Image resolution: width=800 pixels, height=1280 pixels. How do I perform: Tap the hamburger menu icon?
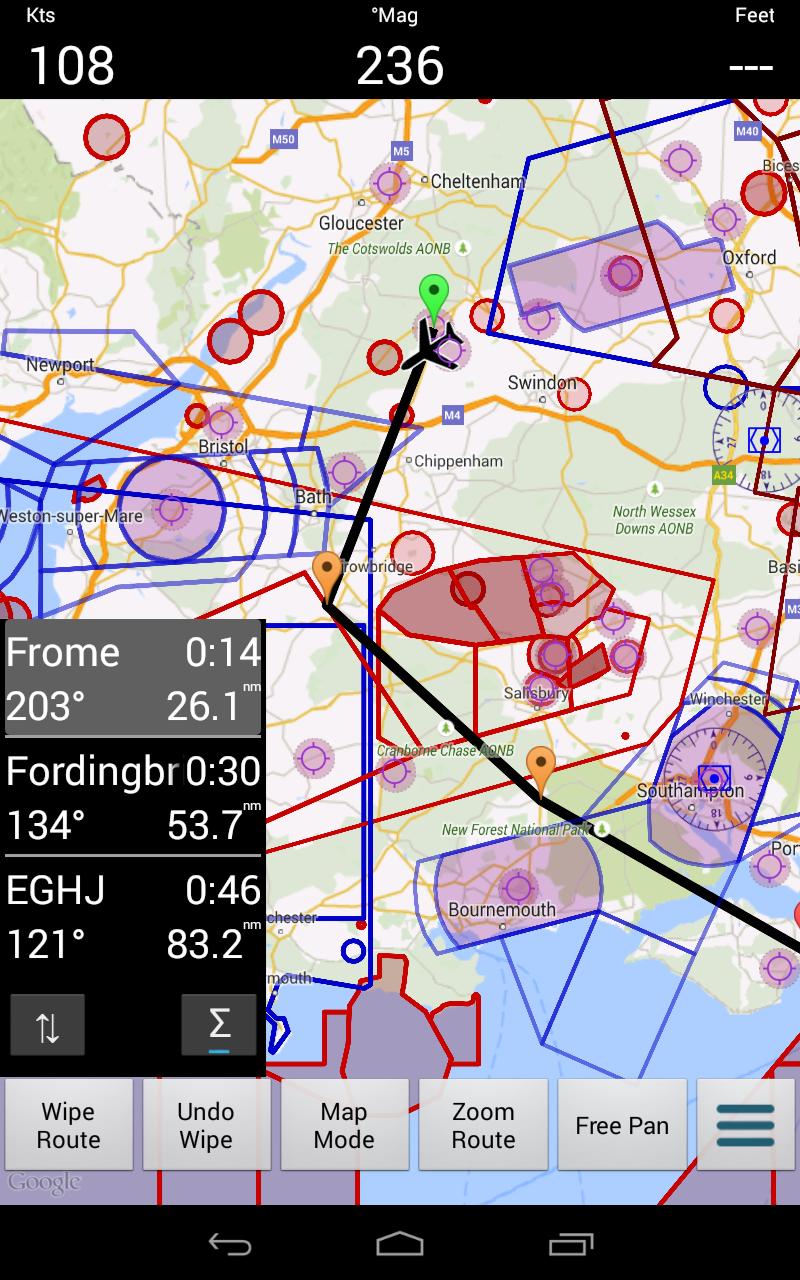click(x=745, y=1125)
